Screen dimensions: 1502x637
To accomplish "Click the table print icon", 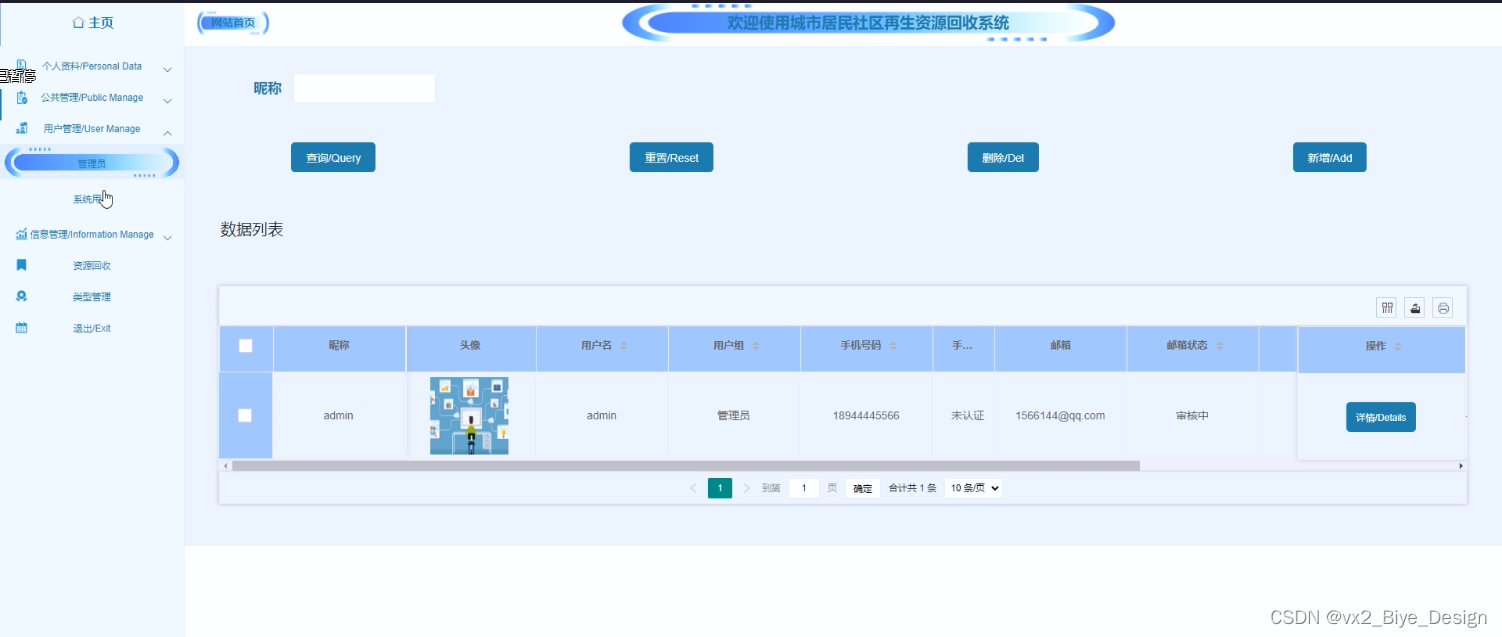I will tap(1443, 308).
